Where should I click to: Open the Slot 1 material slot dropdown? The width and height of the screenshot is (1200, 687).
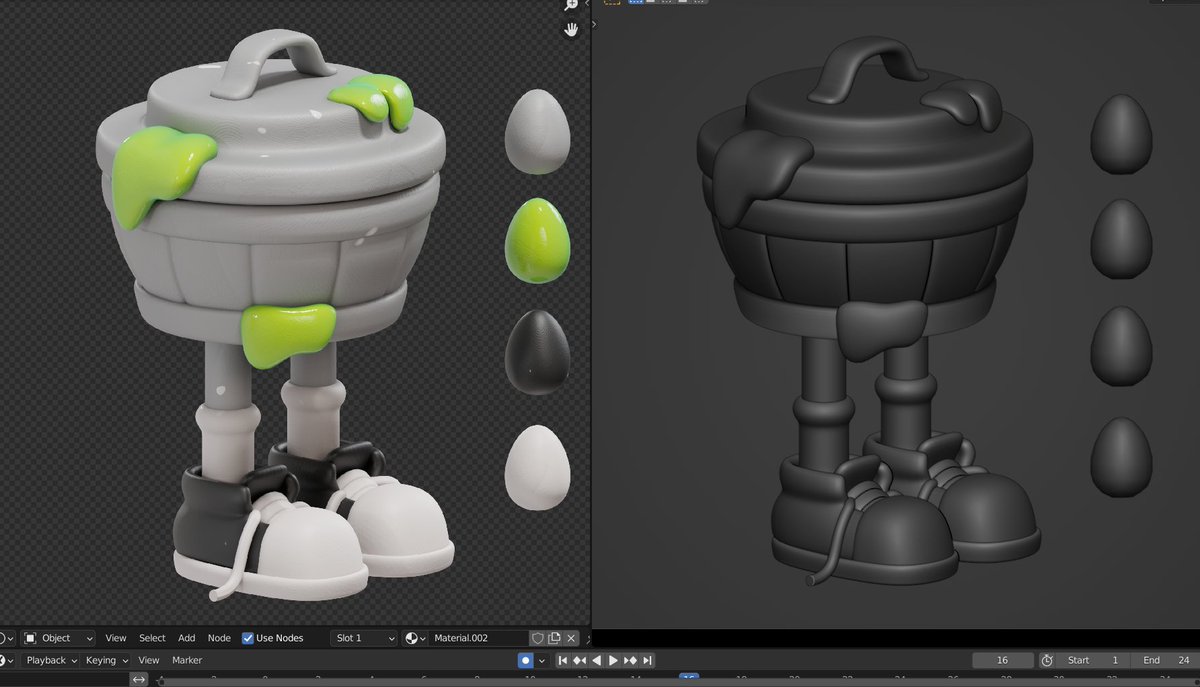364,638
